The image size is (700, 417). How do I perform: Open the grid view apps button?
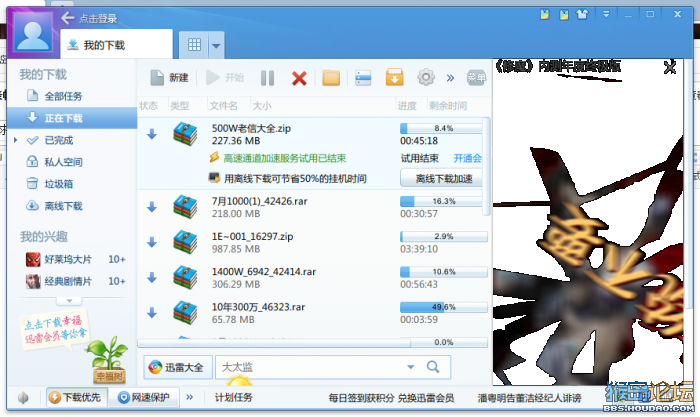pos(194,45)
